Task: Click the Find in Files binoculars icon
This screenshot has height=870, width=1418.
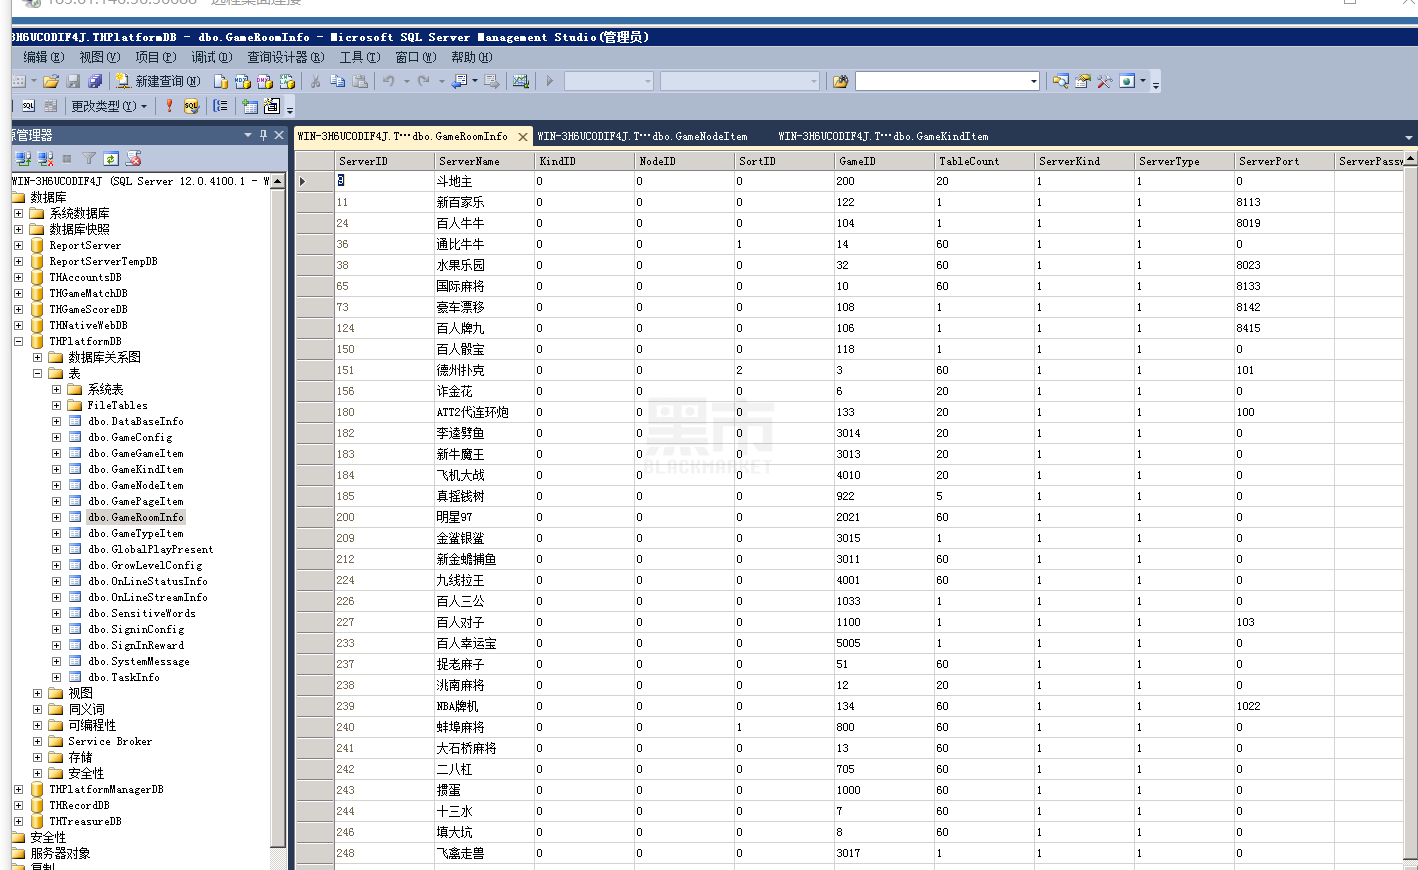Action: (x=840, y=81)
